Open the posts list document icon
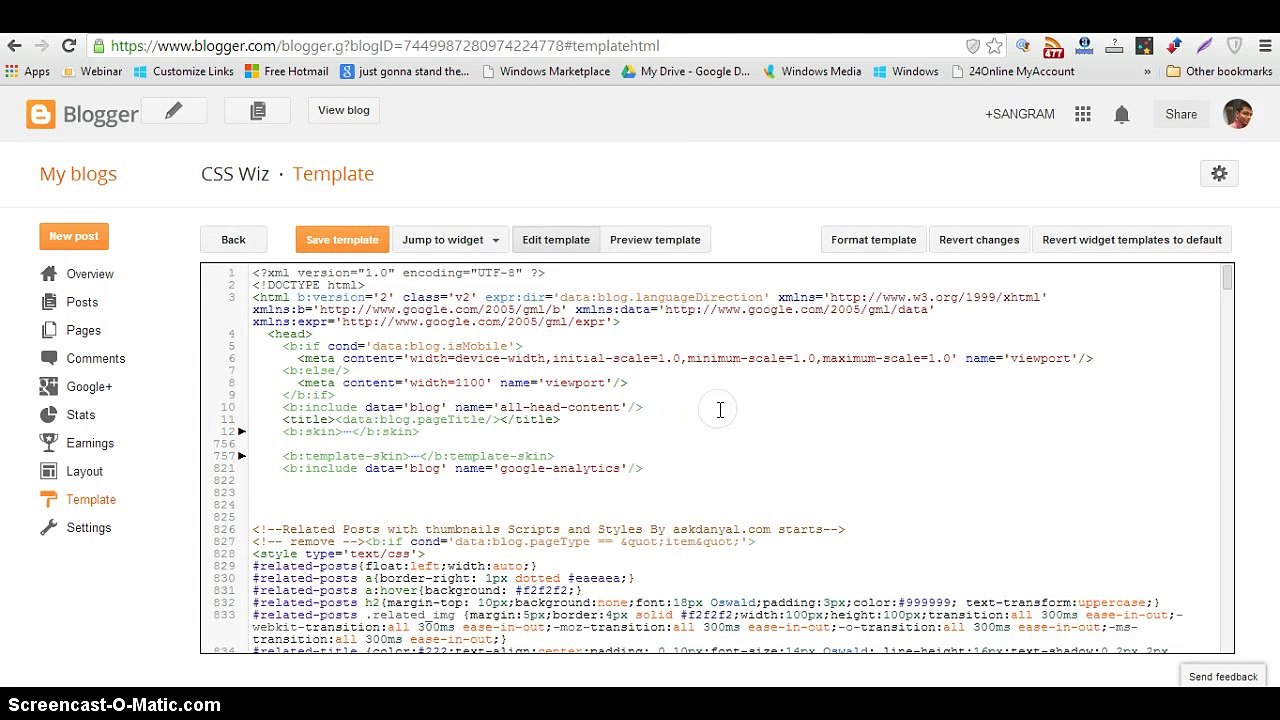 [258, 111]
